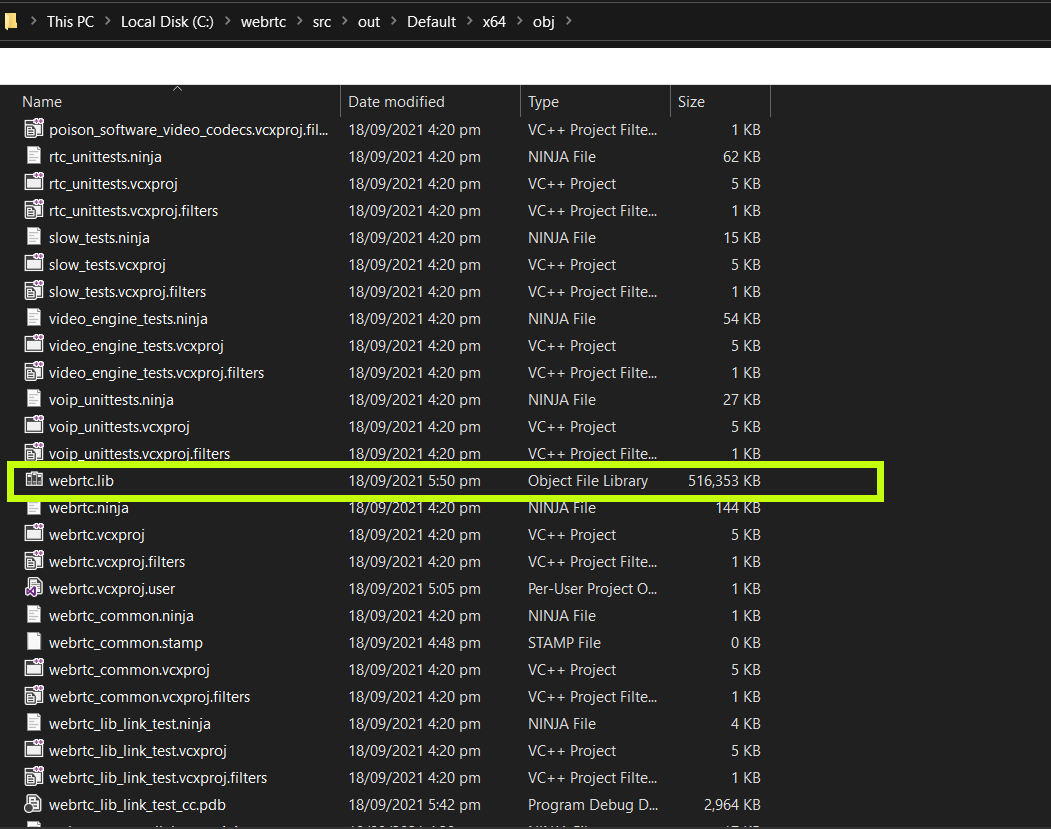
Task: Expand the chevron after Default breadcrumb
Action: pos(469,21)
